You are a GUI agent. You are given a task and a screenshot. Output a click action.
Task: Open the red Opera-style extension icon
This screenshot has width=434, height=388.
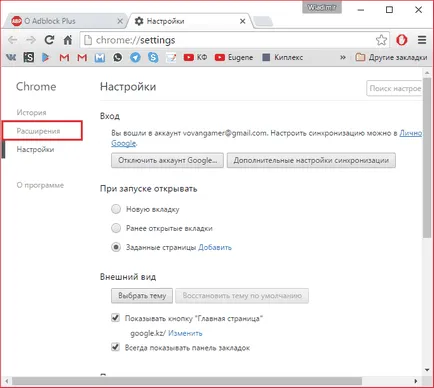(402, 40)
